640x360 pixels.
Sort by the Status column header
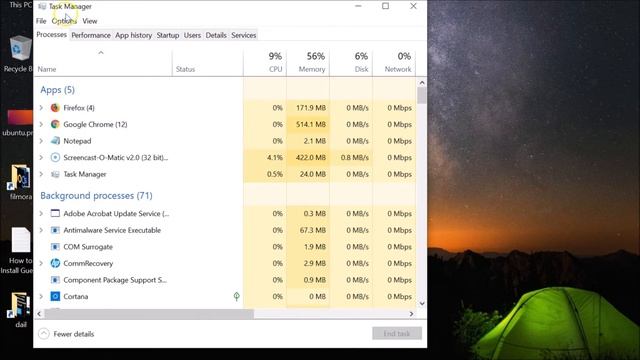(207, 62)
